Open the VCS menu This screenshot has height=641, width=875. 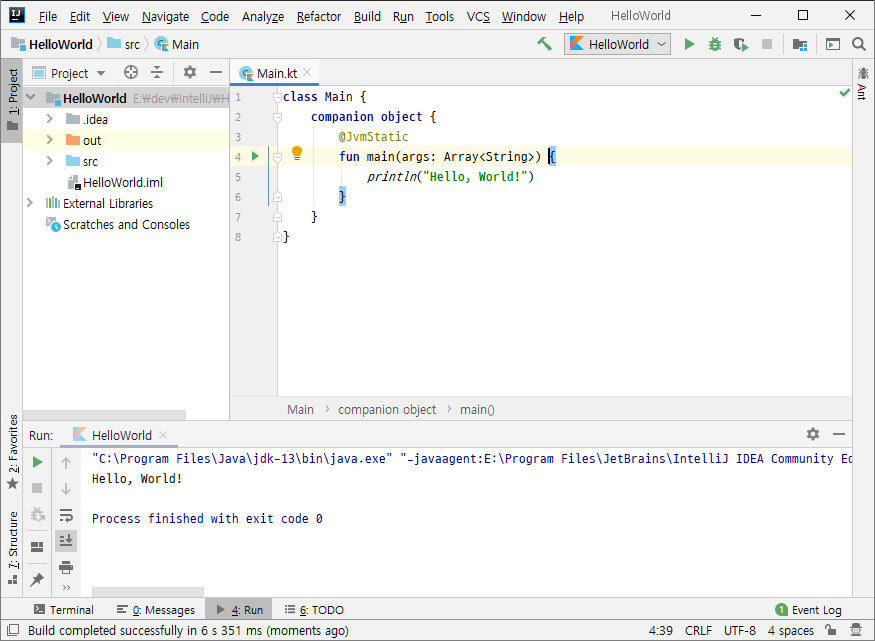[x=478, y=17]
